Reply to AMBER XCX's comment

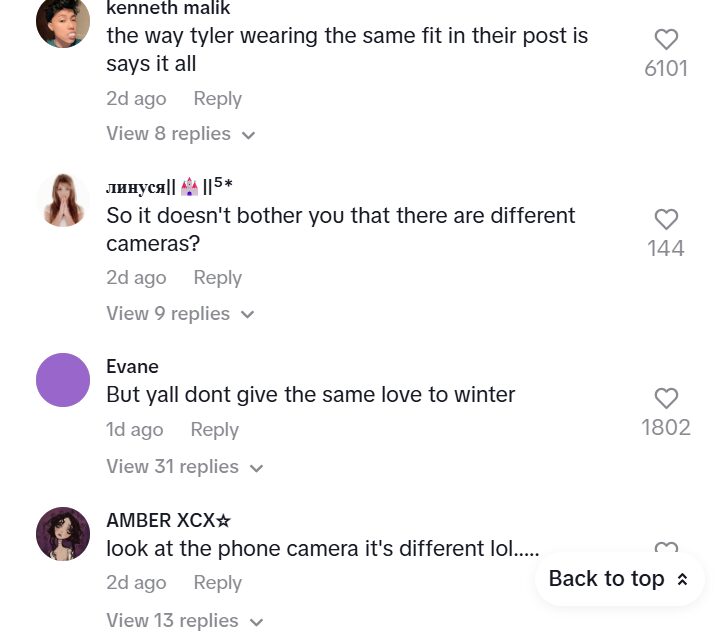pyautogui.click(x=217, y=583)
